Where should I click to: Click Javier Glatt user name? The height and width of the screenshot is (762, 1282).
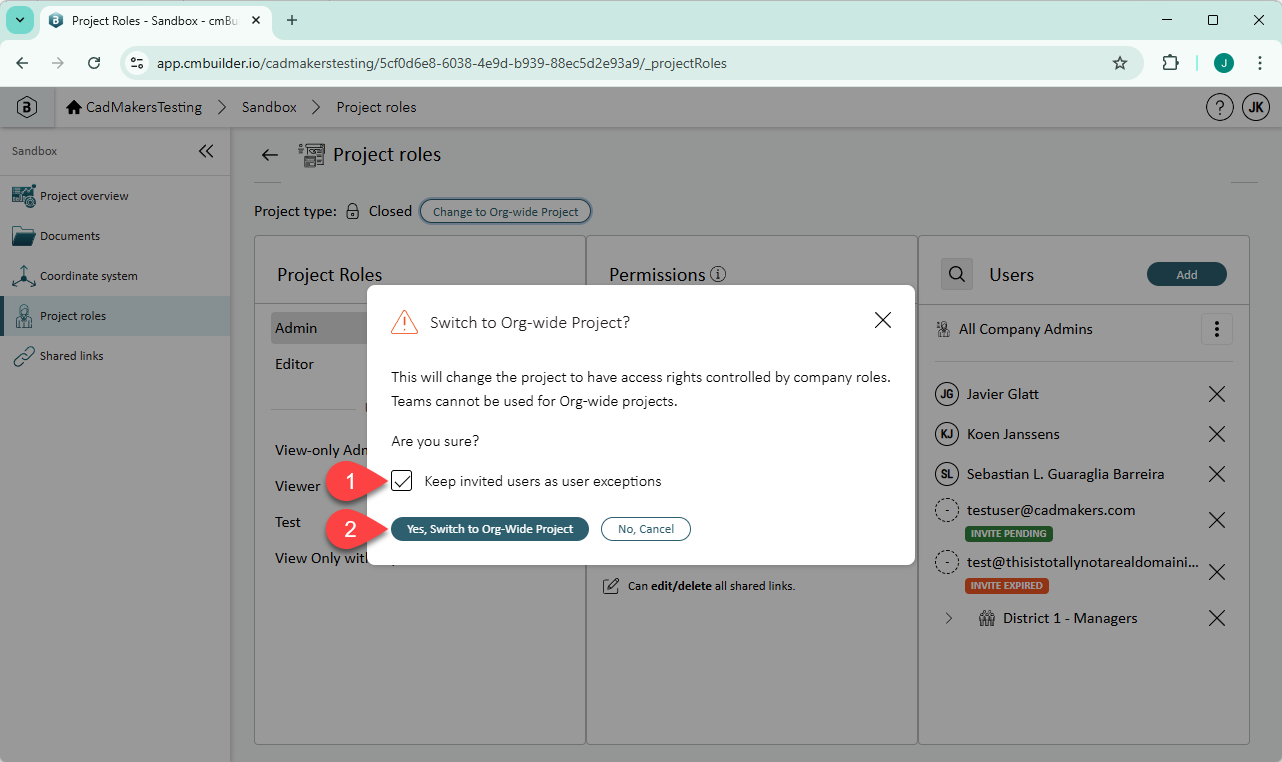pyautogui.click(x=1002, y=394)
